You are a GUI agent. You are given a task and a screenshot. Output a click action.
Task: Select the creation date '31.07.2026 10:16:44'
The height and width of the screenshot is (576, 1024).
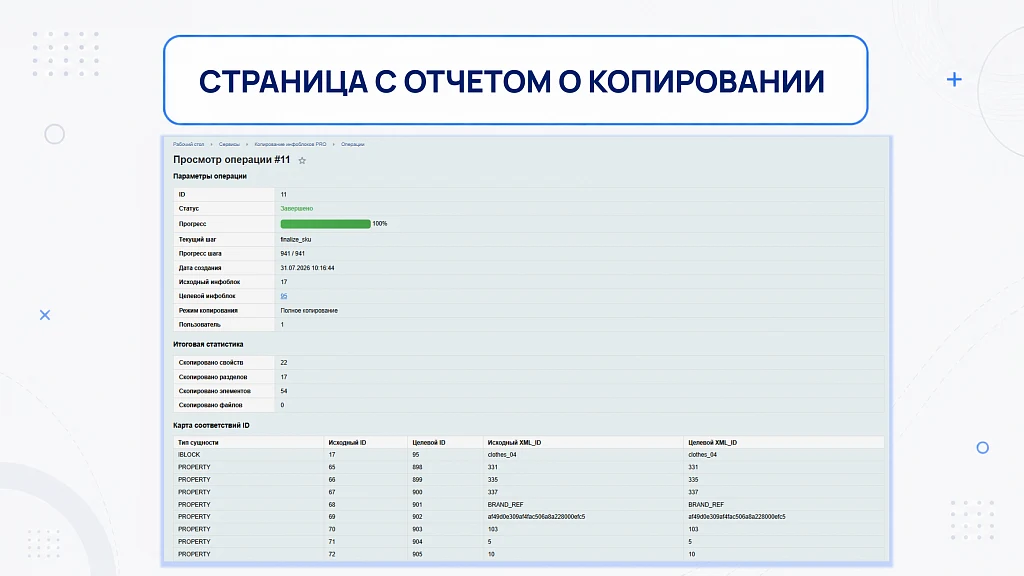click(307, 268)
